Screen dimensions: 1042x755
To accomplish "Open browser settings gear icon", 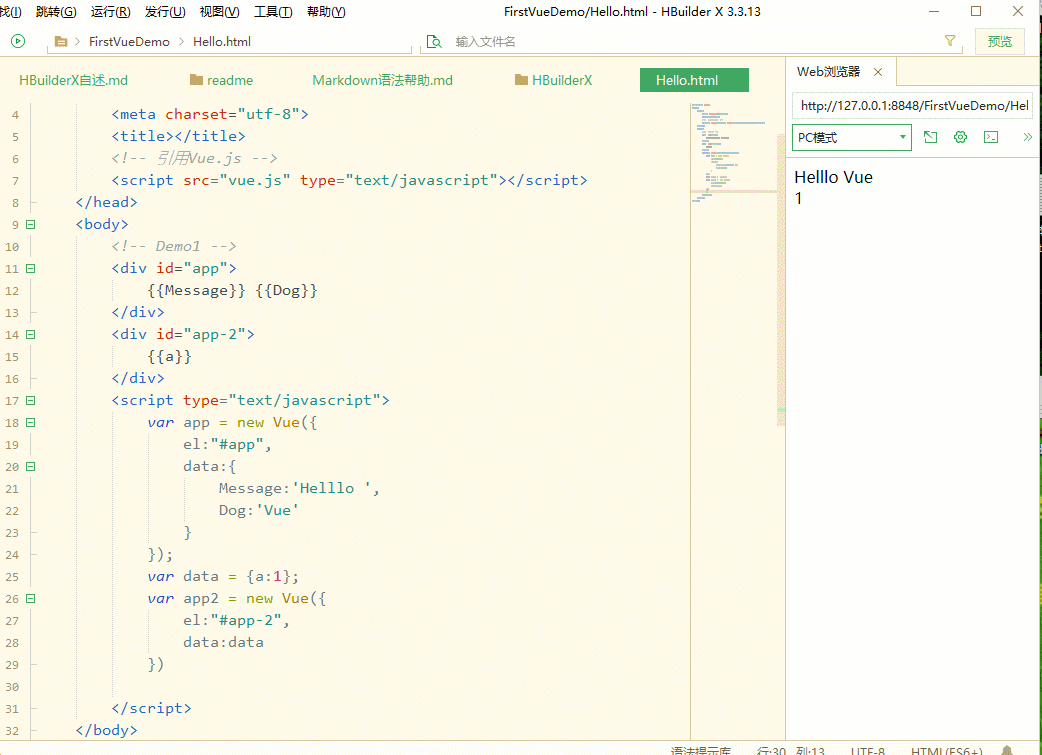I will 960,137.
